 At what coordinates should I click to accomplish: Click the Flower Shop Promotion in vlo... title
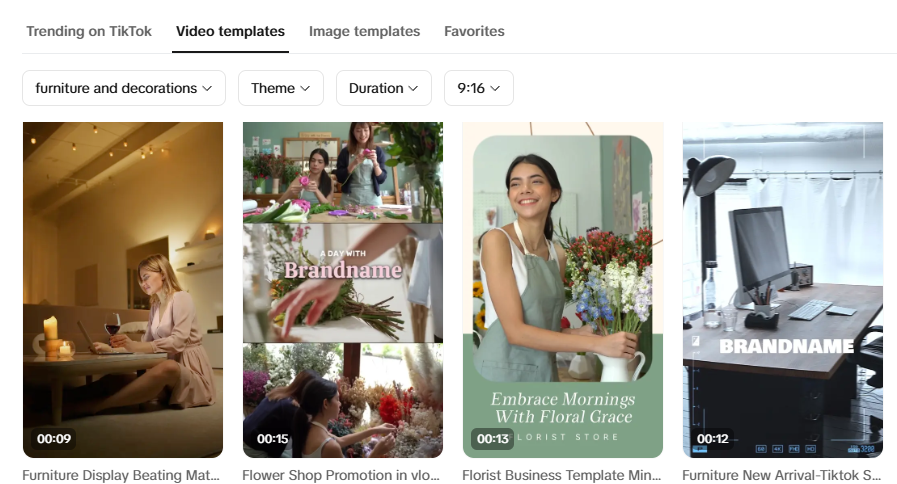coord(341,475)
